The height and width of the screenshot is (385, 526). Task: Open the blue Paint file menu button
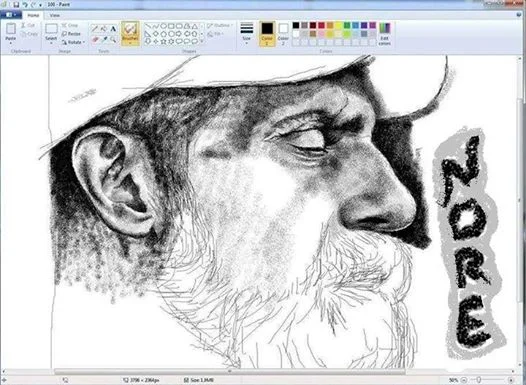pyautogui.click(x=11, y=15)
